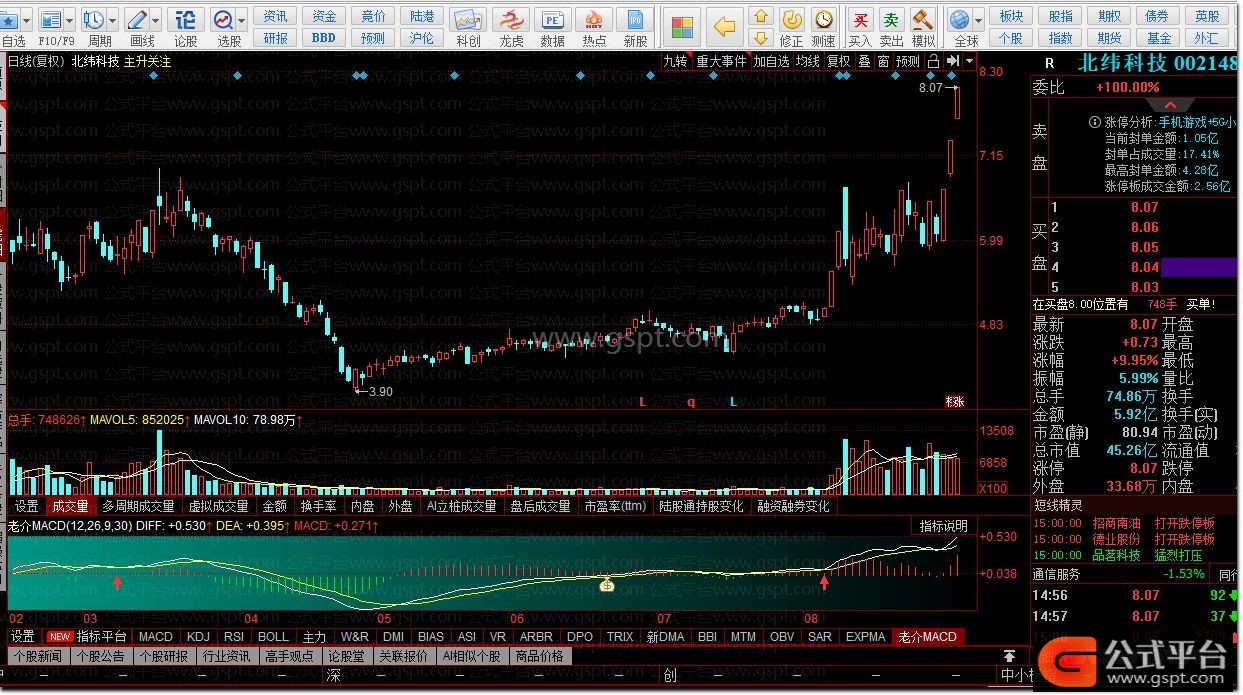Toggle 重大事件 major events display
Viewport: 1243px width, 695px height.
(721, 61)
